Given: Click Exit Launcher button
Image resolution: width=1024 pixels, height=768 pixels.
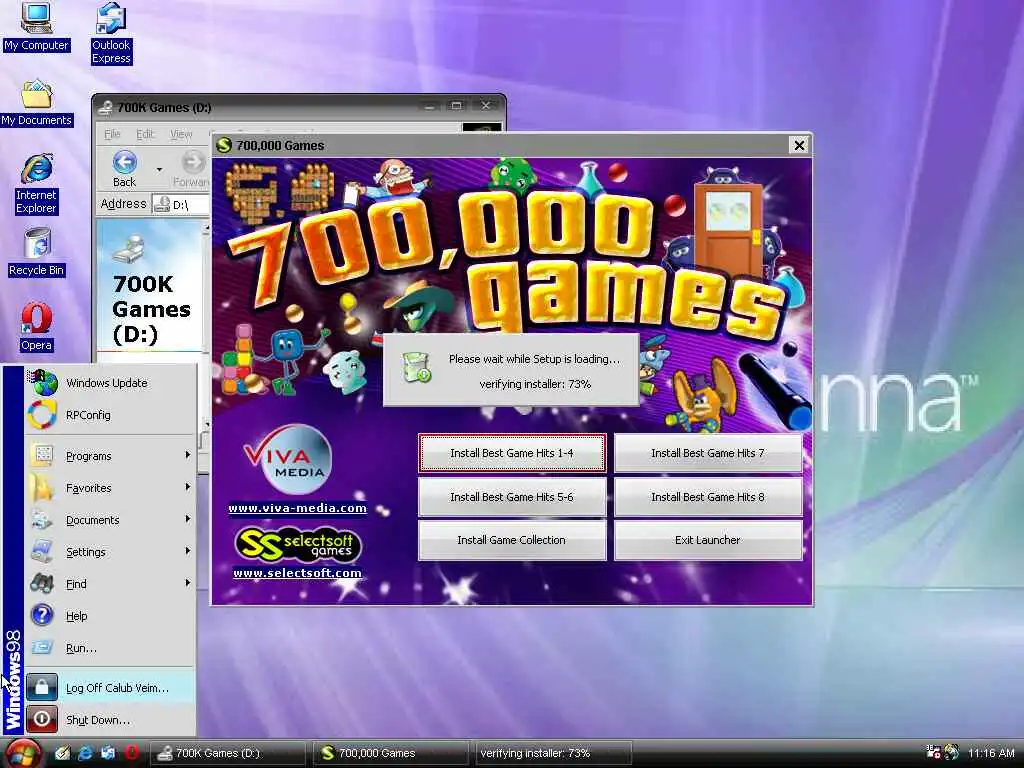Looking at the screenshot, I should click(708, 540).
